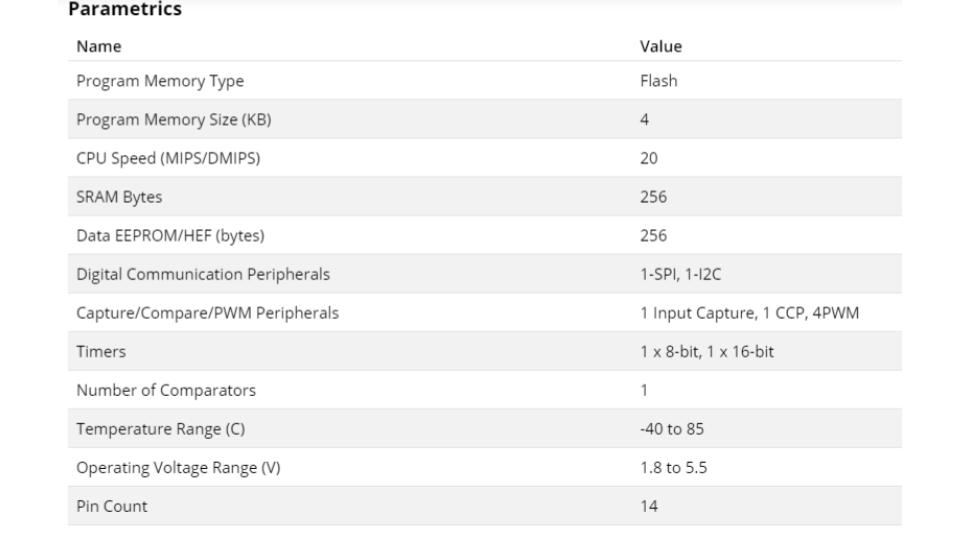Click the CPU speed value 20
This screenshot has width=960, height=540.
(x=649, y=158)
